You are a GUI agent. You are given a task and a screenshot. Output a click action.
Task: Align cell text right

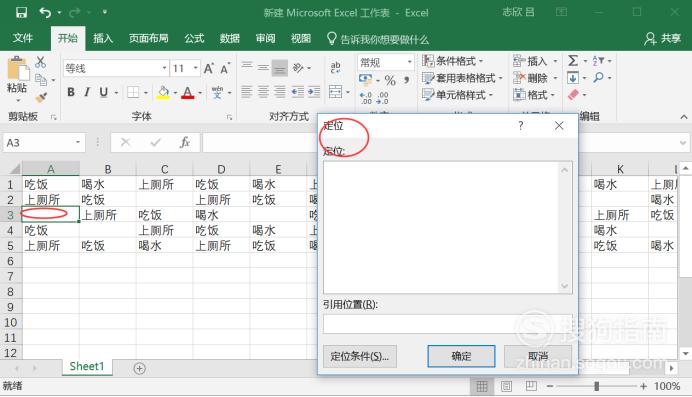point(279,92)
